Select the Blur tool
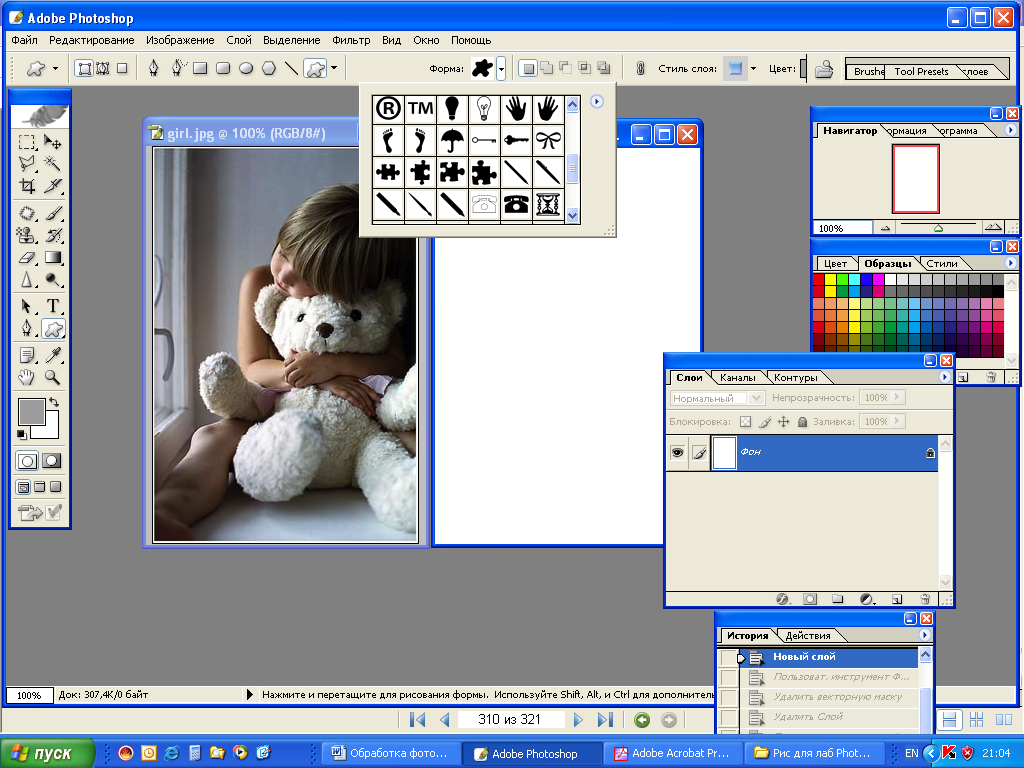The width and height of the screenshot is (1024, 768). tap(27, 280)
